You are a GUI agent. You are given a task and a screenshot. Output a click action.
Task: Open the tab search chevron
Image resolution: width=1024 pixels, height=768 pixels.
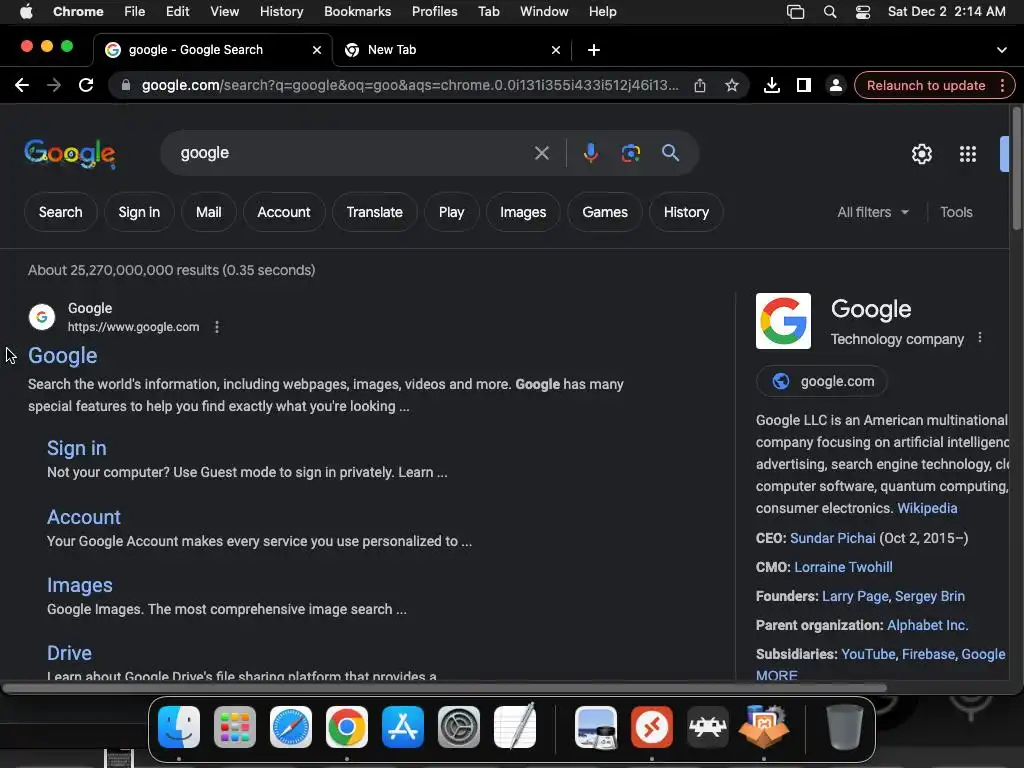pyautogui.click(x=1002, y=50)
